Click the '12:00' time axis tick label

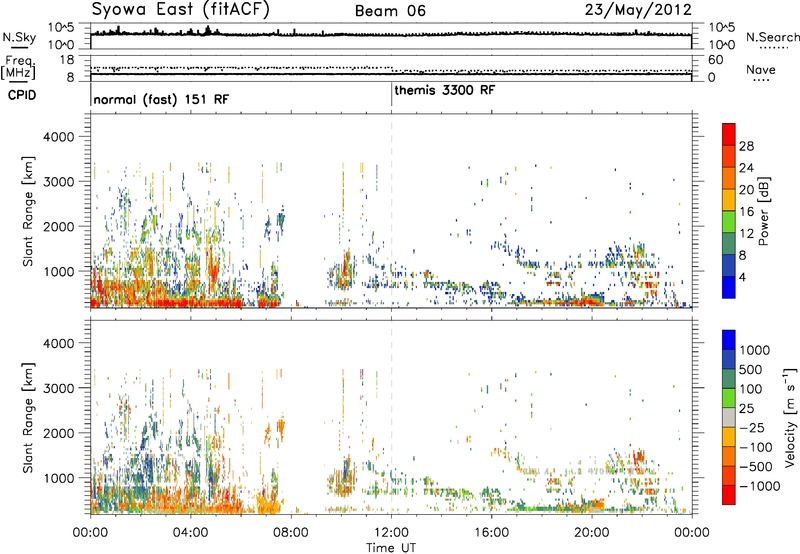click(391, 533)
